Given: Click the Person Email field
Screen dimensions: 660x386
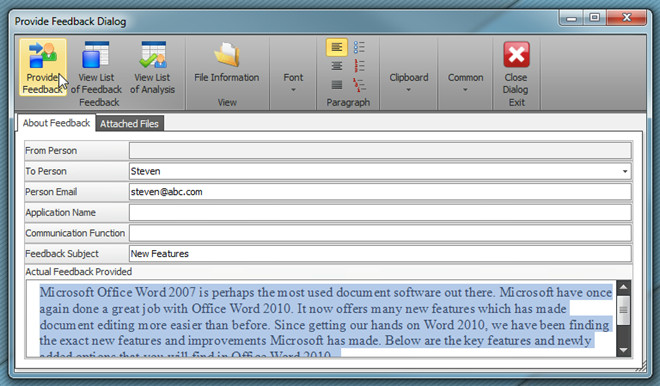Looking at the screenshot, I should (x=380, y=192).
